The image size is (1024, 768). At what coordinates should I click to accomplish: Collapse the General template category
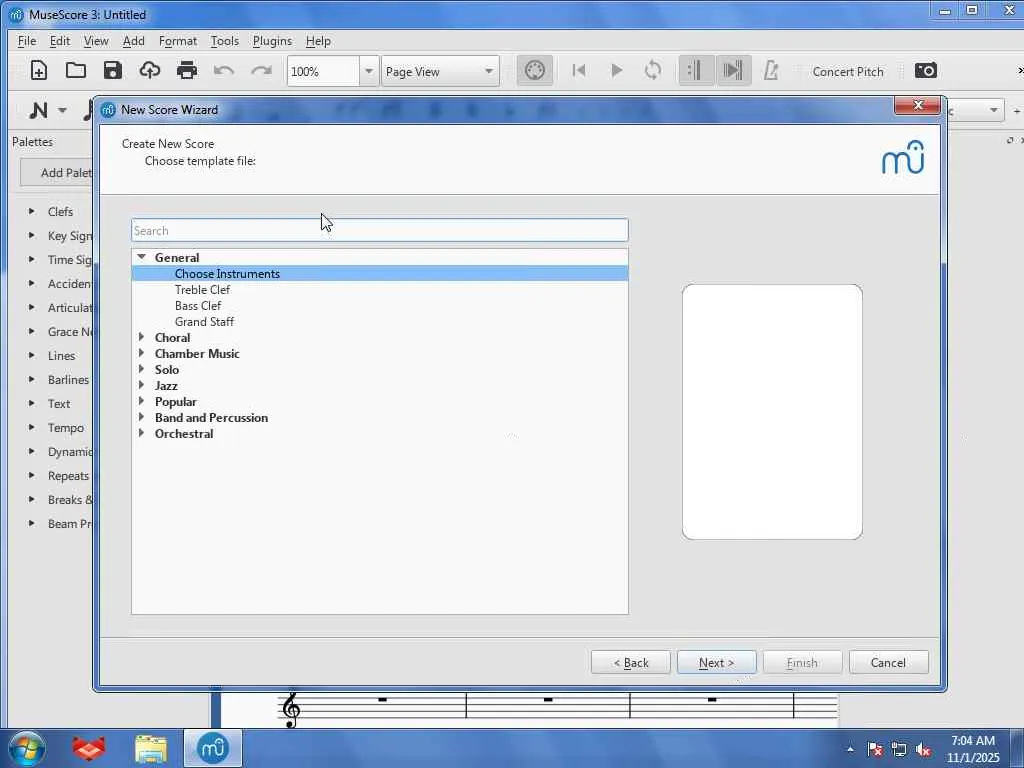click(x=141, y=257)
